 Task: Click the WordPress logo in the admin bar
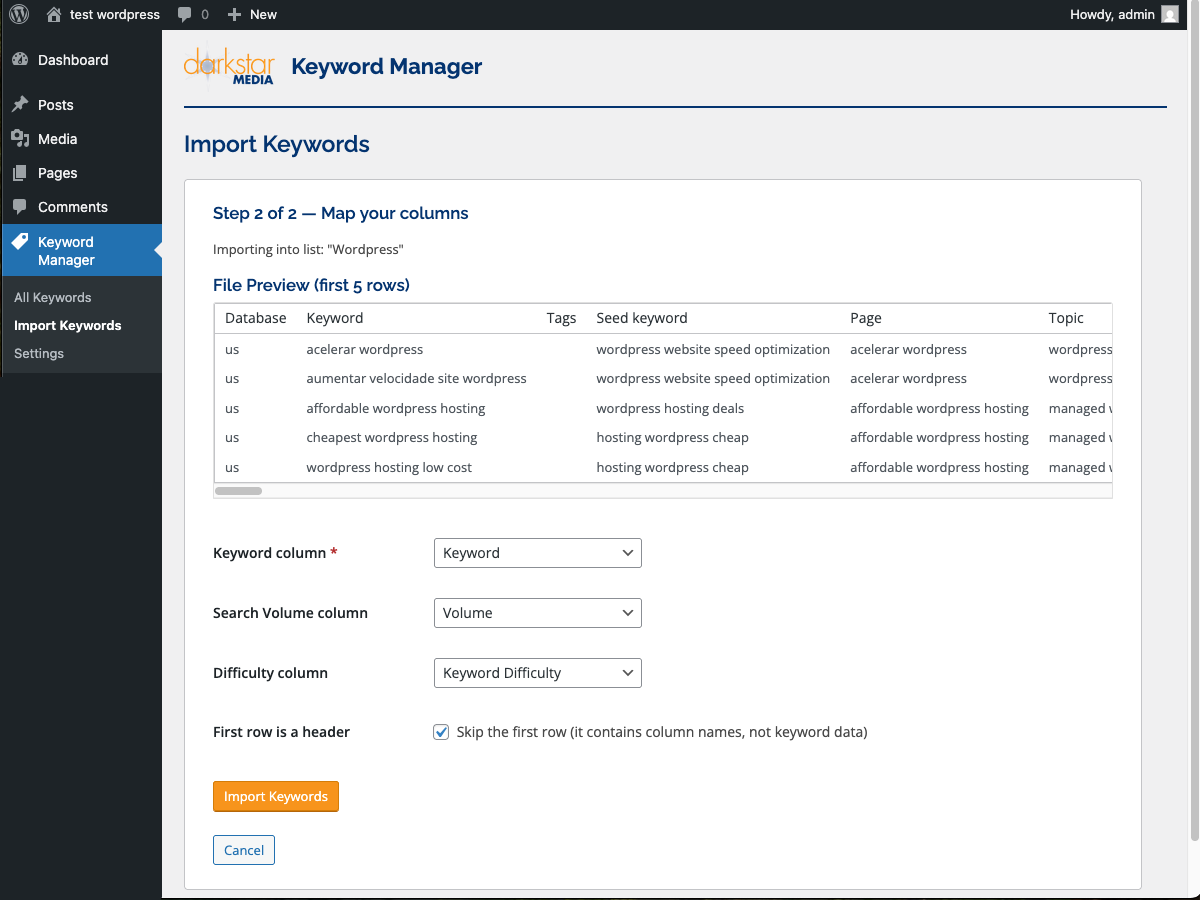tap(18, 14)
